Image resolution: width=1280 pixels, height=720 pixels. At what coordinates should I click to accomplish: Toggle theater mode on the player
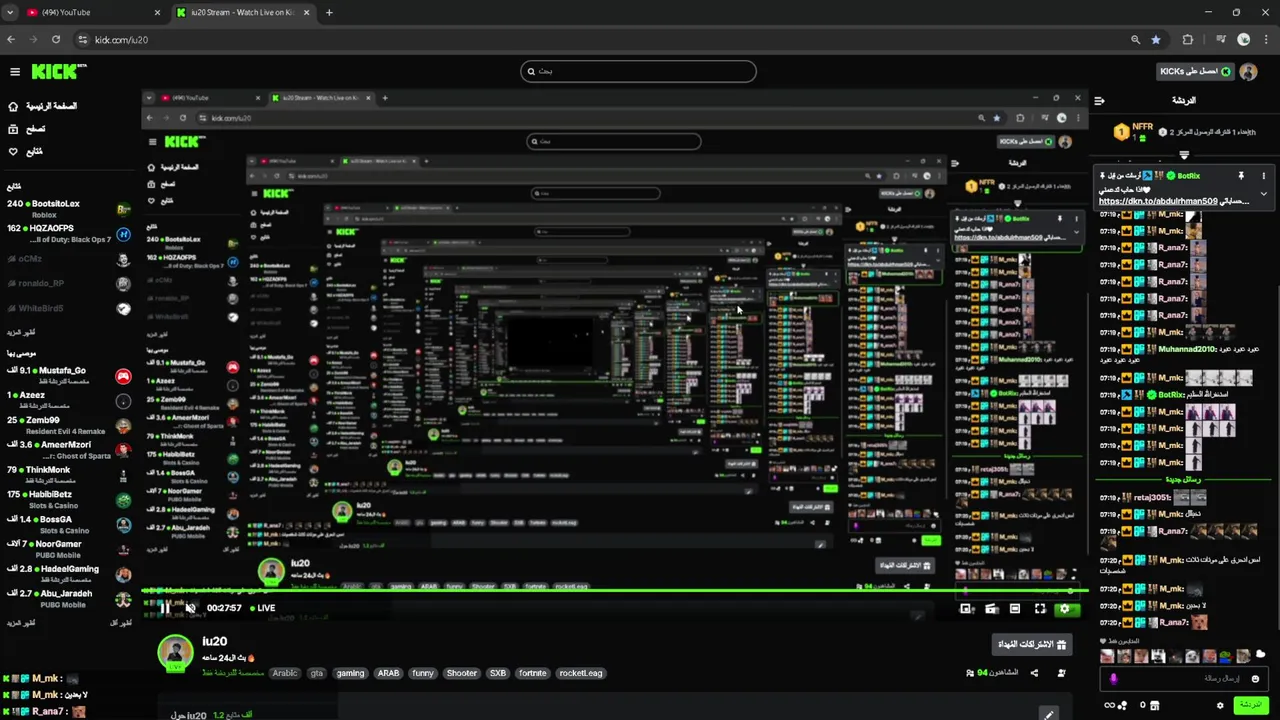(x=1015, y=608)
